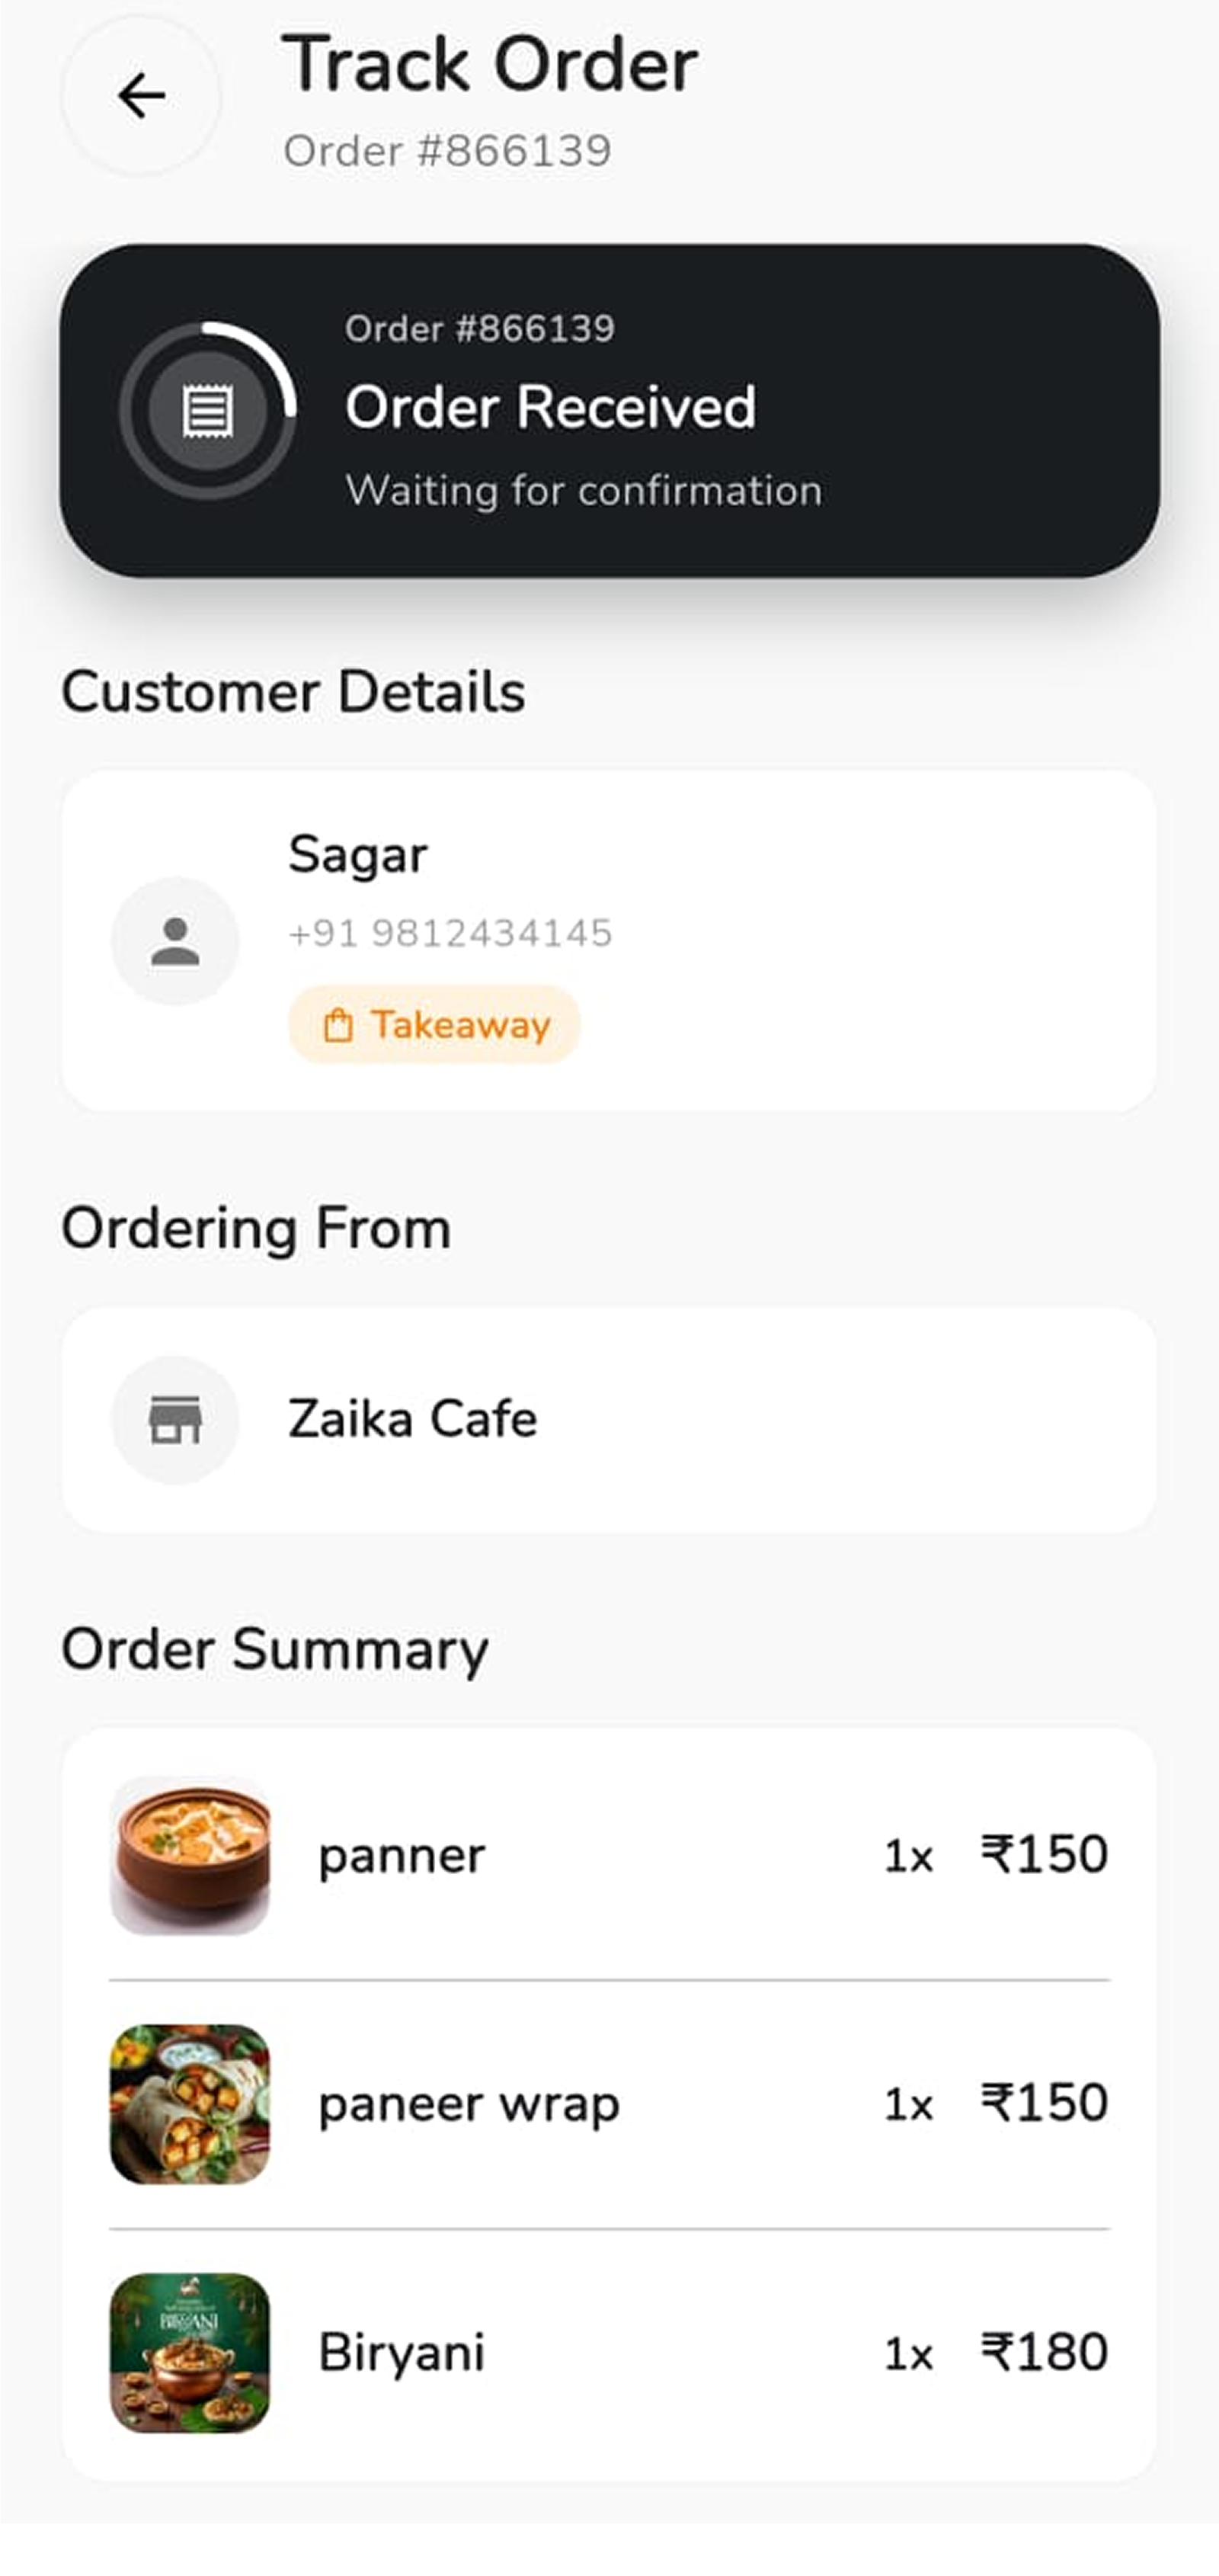
Task: Click the Waiting for confirmation text
Action: pyautogui.click(x=584, y=491)
